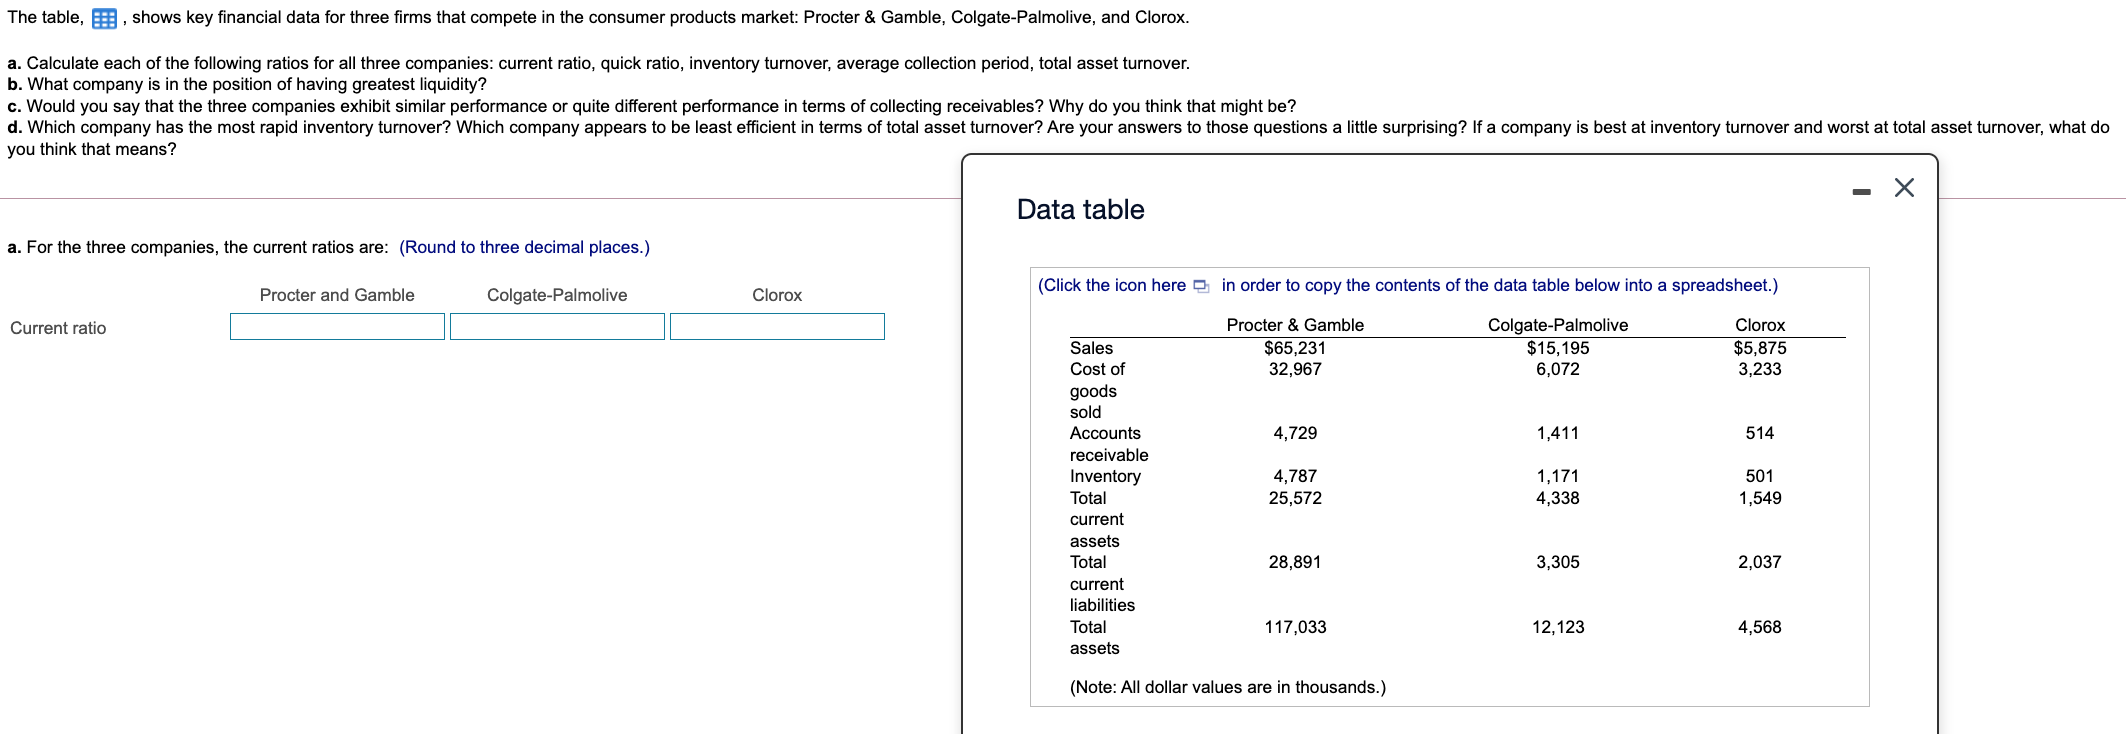Screen dimensions: 2126x734
Task: Click the '(Round to three decimal places.)' link
Action: pos(524,247)
